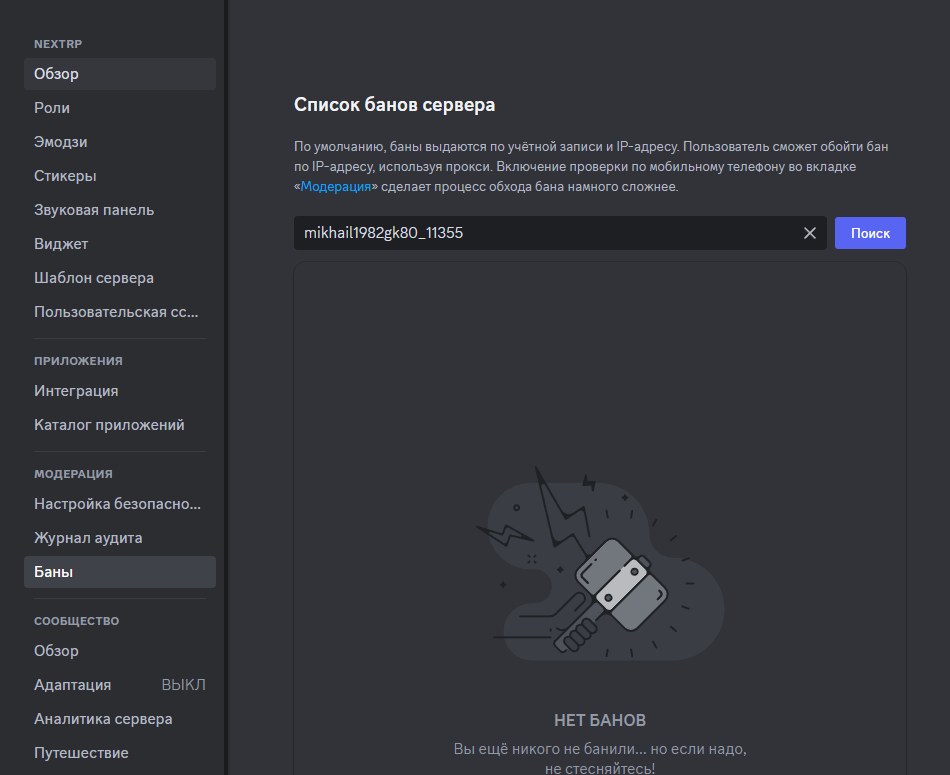Open the Модерация link in description
This screenshot has height=775, width=950.
pos(336,187)
